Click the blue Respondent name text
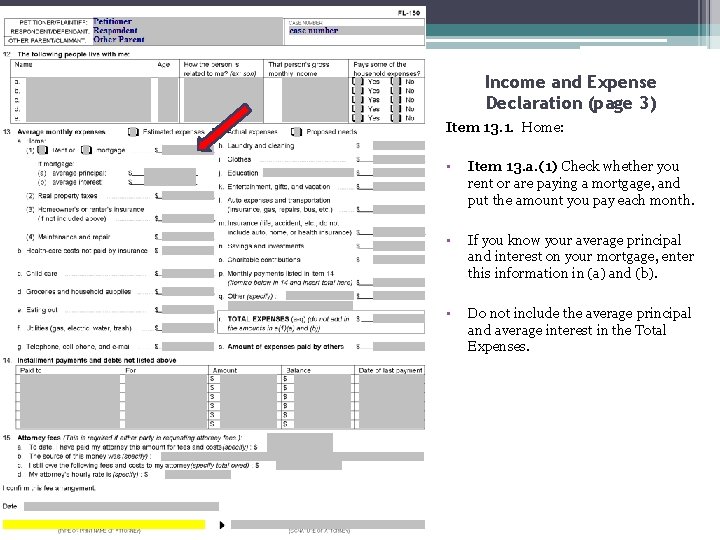 tap(115, 30)
